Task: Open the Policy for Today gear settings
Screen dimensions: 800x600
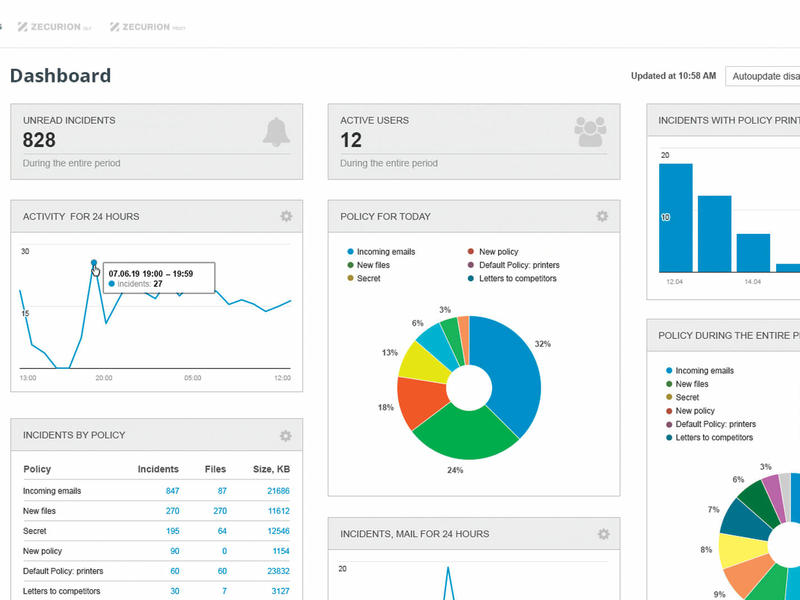Action: click(x=602, y=216)
